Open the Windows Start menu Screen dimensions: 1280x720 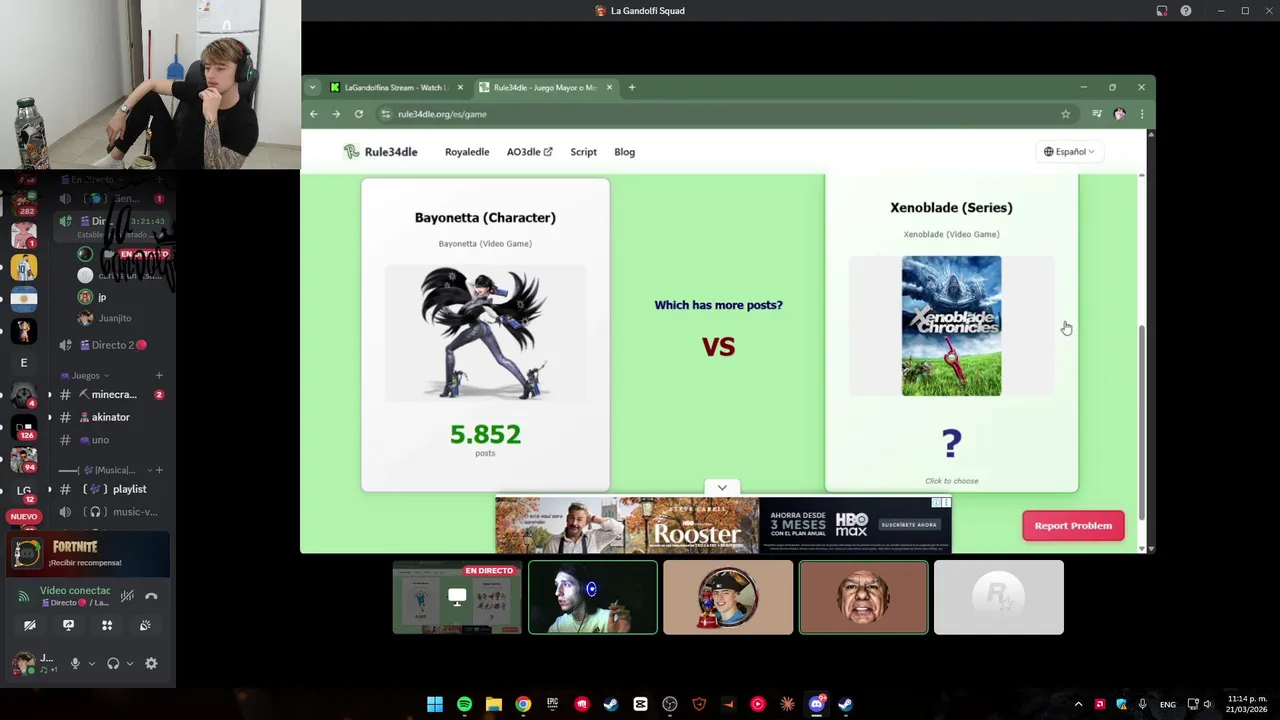(435, 704)
